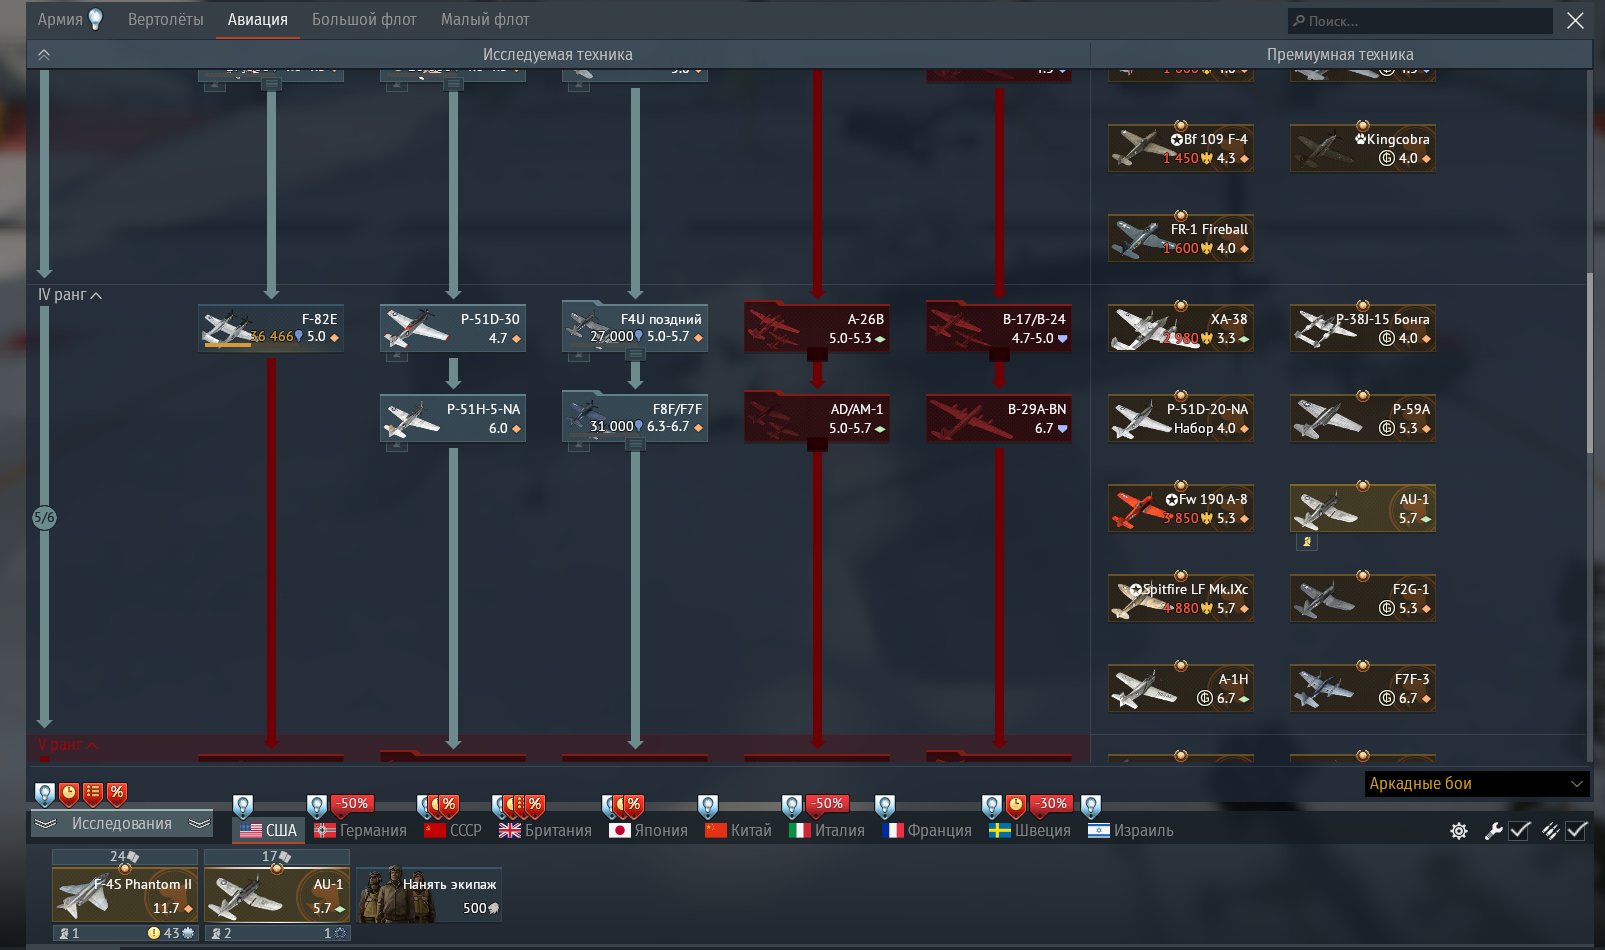1605x950 pixels.
Task: Select the P-51D-20-NA Набор aircraft
Action: [x=1181, y=418]
